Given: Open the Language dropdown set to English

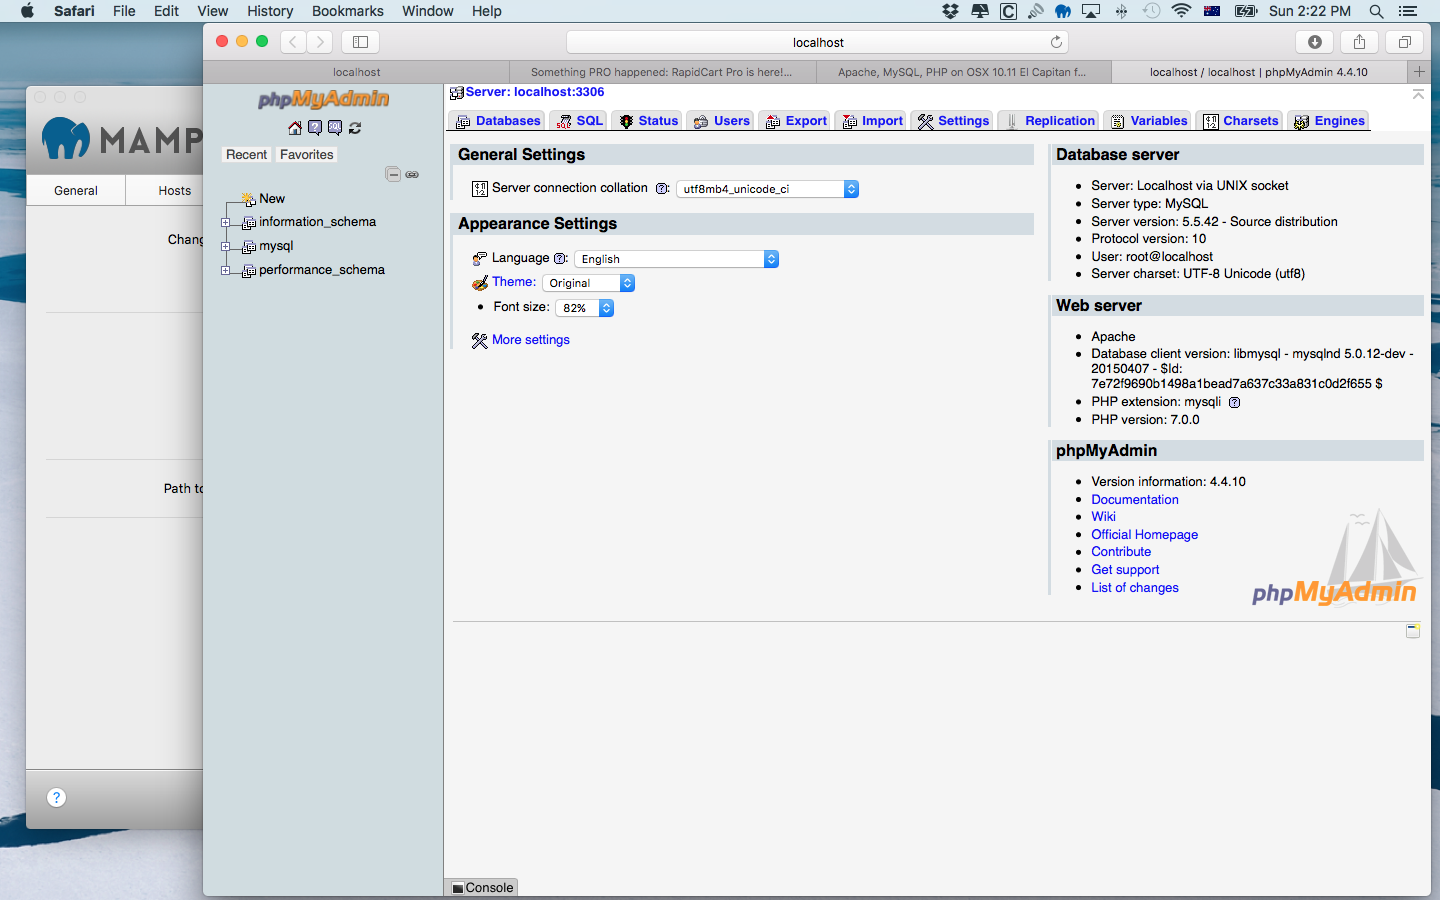Looking at the screenshot, I should pos(677,259).
